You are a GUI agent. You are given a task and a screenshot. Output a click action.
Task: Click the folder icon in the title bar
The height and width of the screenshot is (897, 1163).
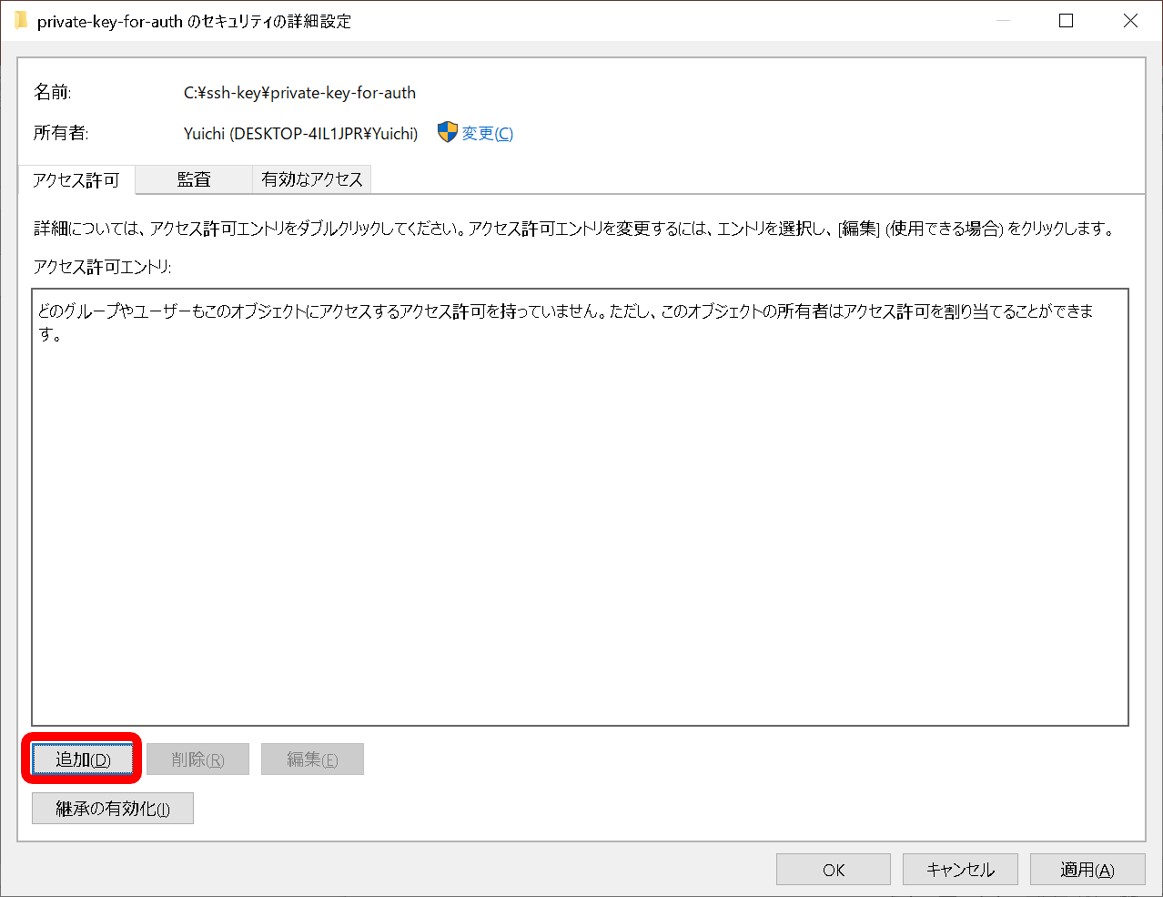pos(20,21)
